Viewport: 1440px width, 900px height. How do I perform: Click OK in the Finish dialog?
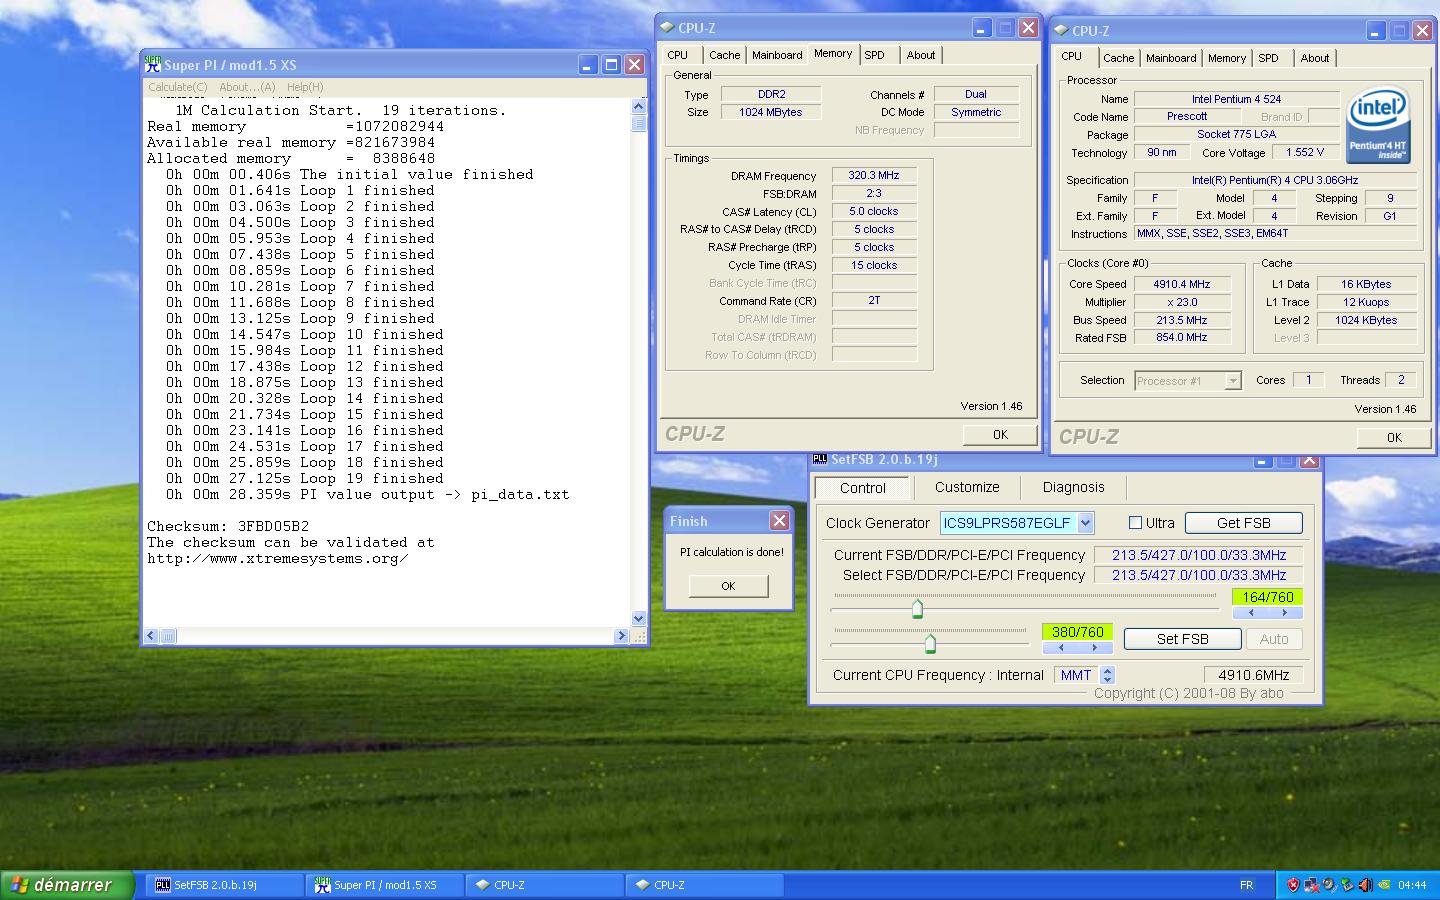pyautogui.click(x=728, y=586)
